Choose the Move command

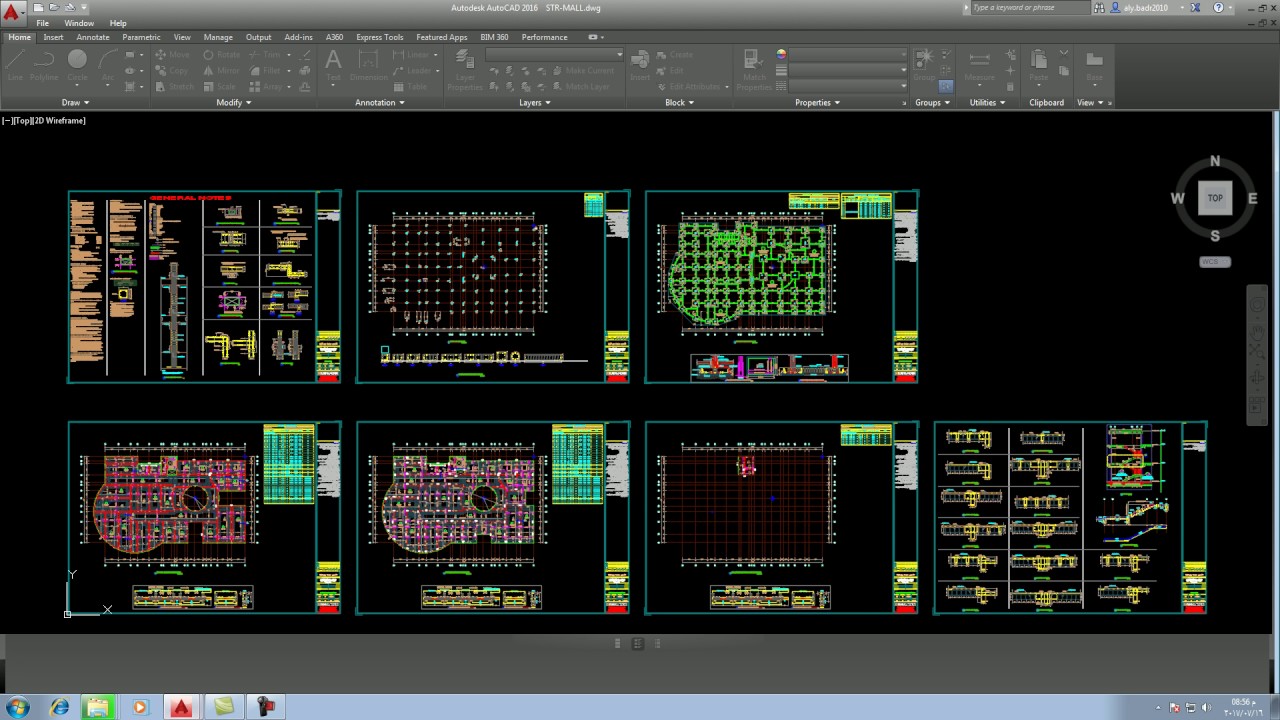pyautogui.click(x=172, y=55)
